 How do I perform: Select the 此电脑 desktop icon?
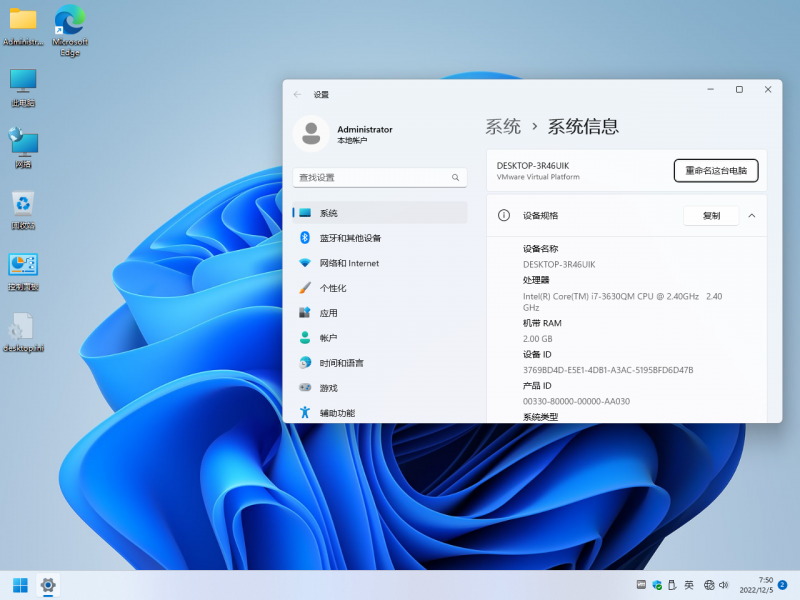[23, 87]
